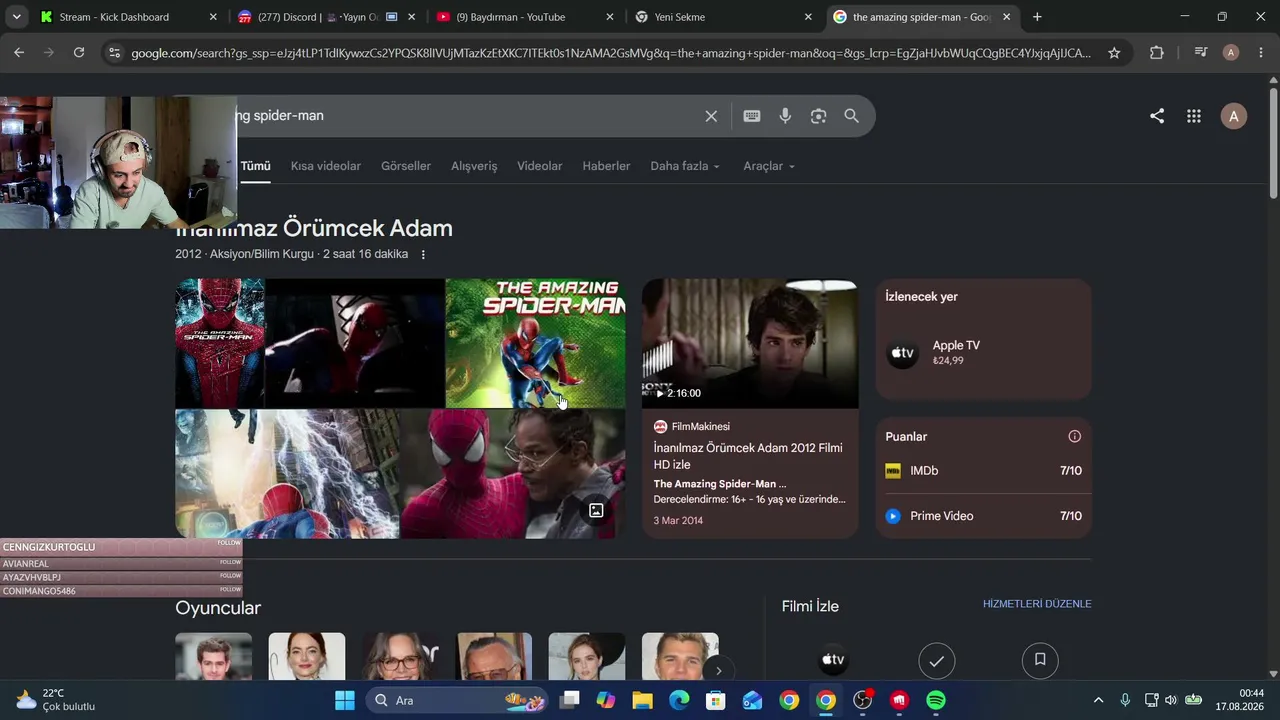Image resolution: width=1280 pixels, height=720 pixels.
Task: Open the Prime Video rating row
Action: (x=984, y=517)
